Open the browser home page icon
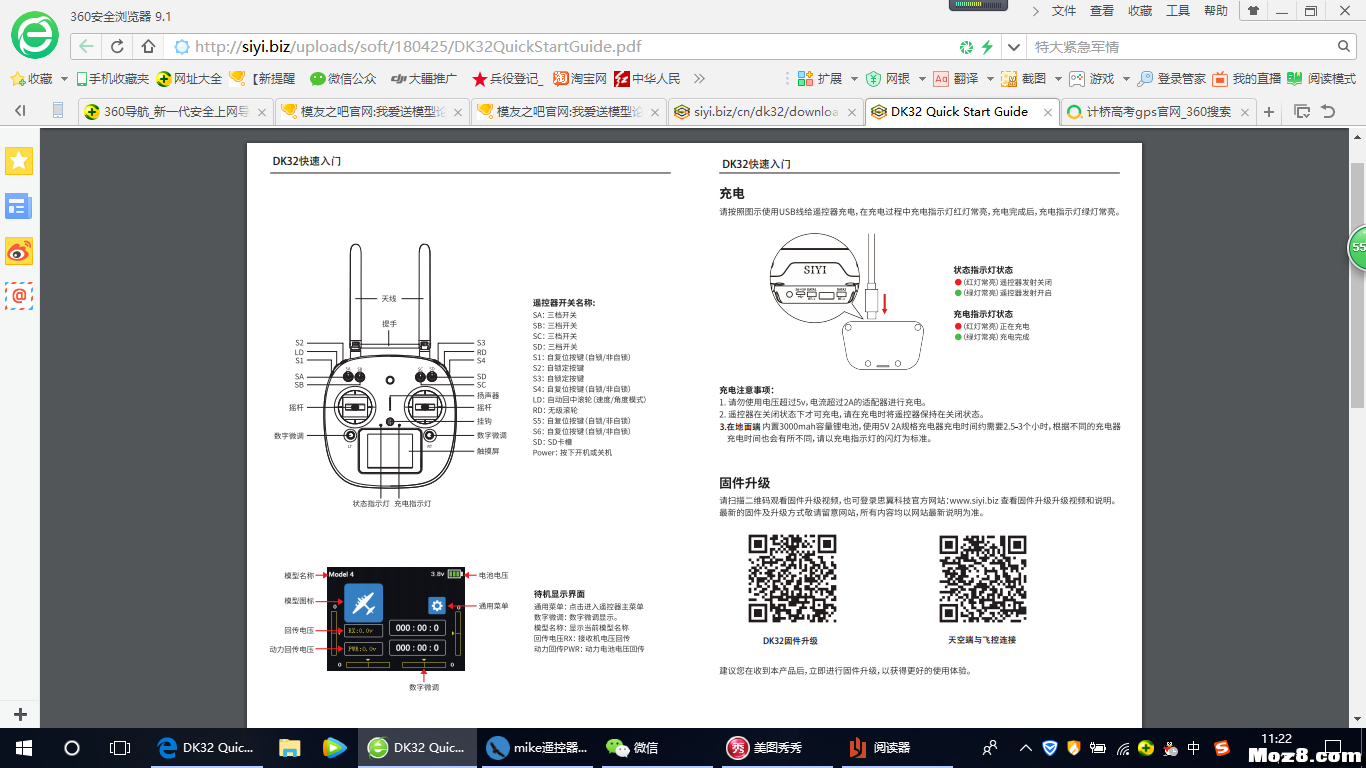 tap(148, 46)
